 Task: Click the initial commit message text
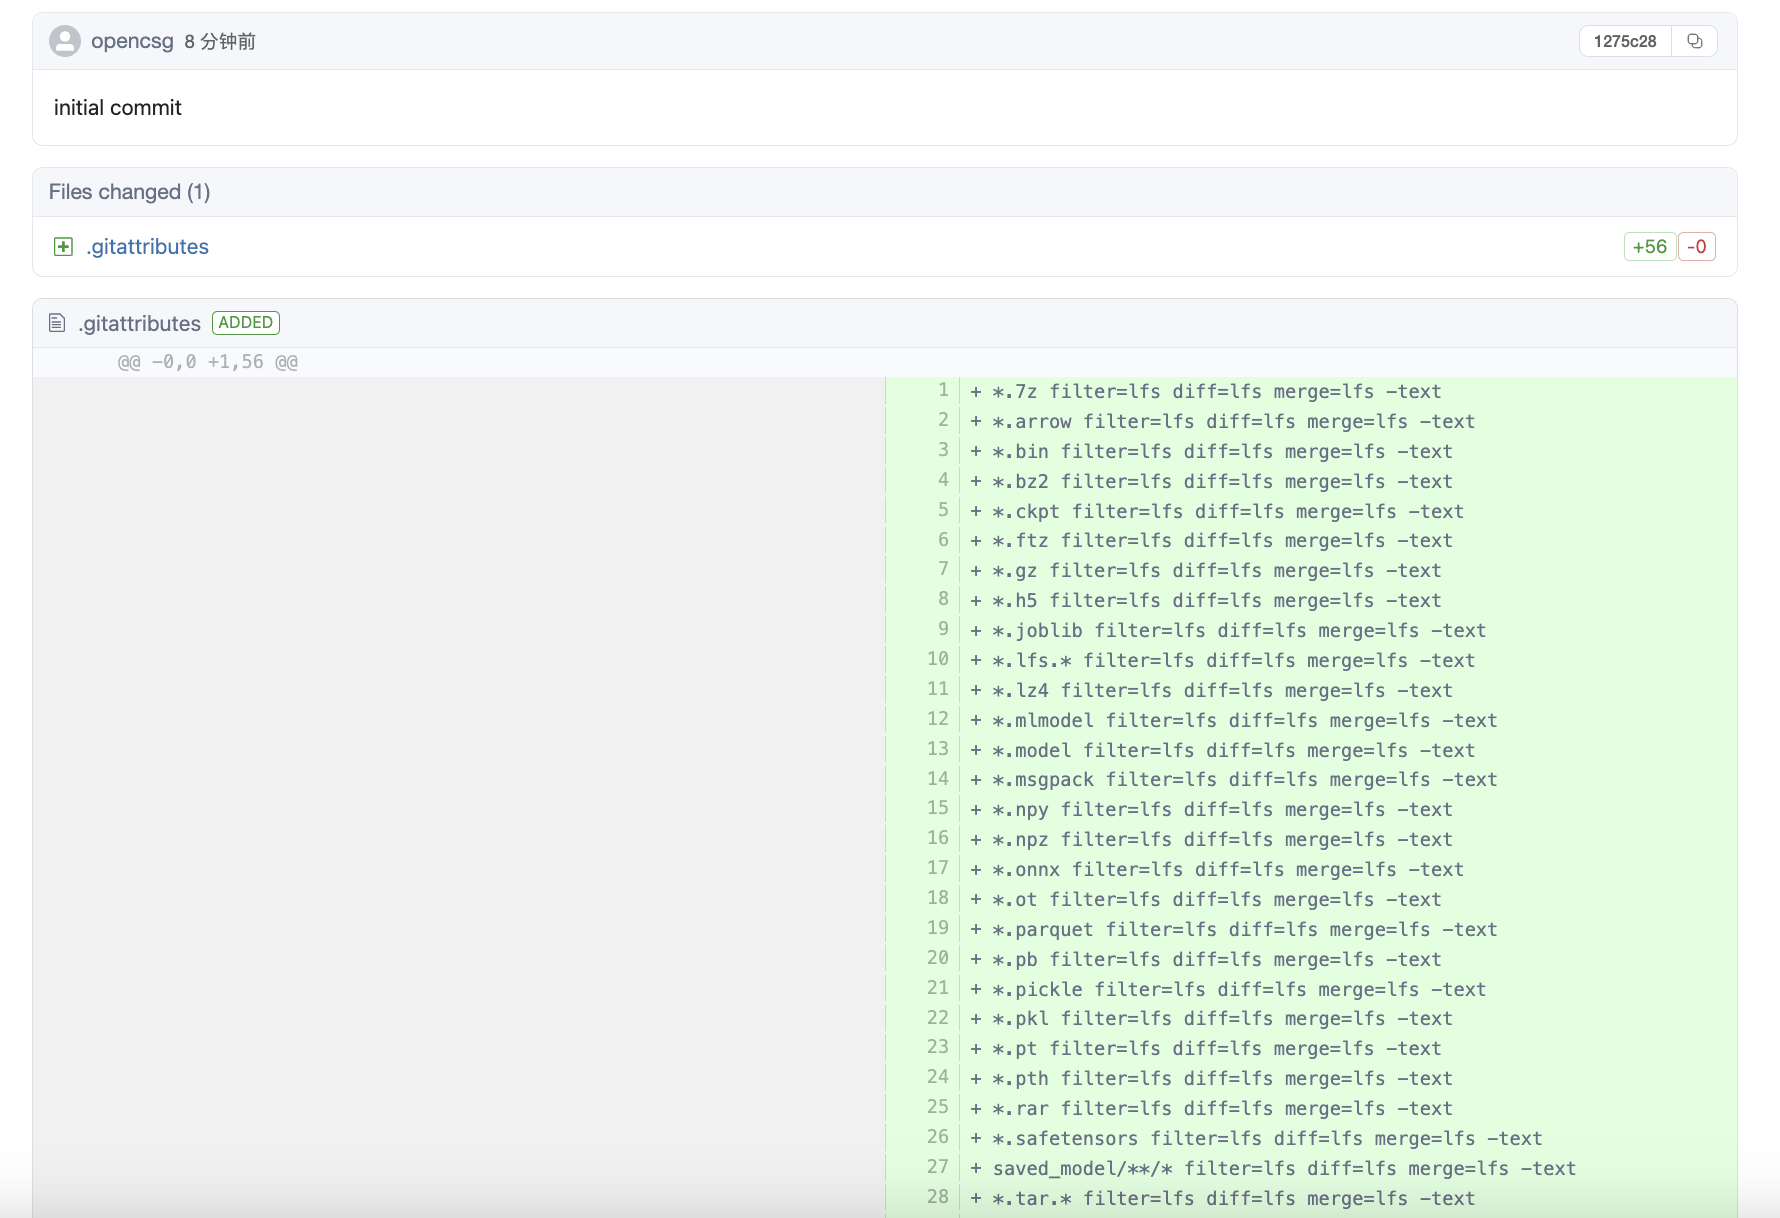[118, 108]
